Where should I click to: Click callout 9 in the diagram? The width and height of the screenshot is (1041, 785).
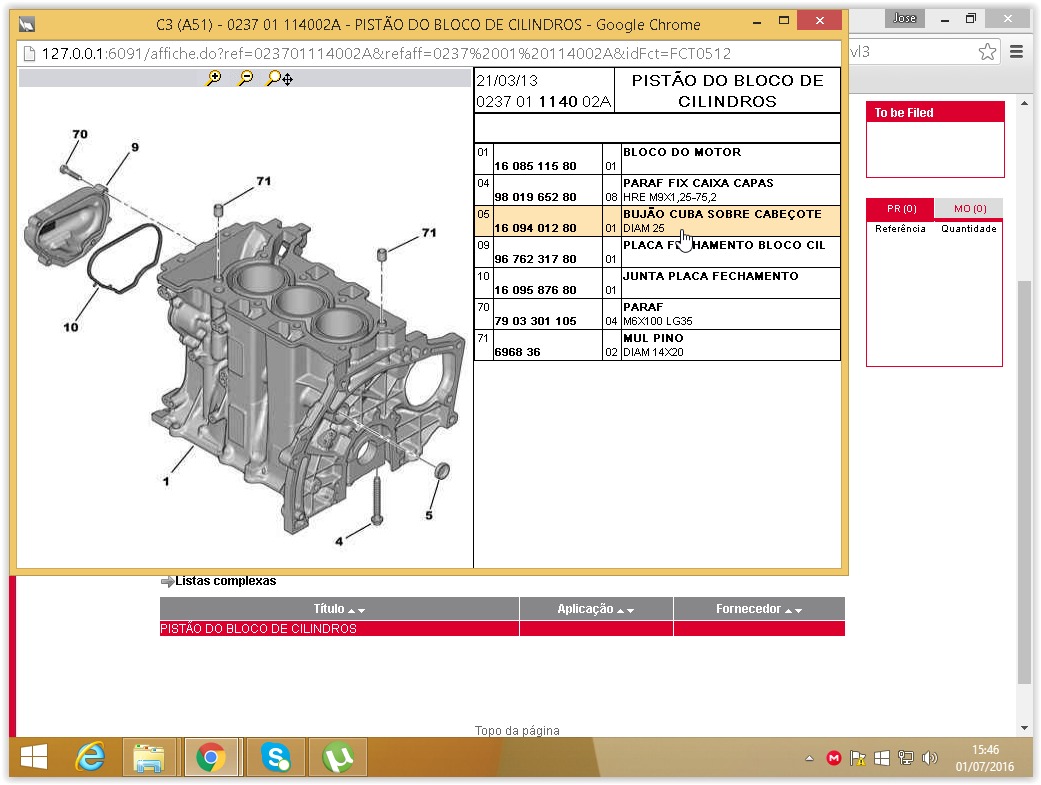(135, 147)
